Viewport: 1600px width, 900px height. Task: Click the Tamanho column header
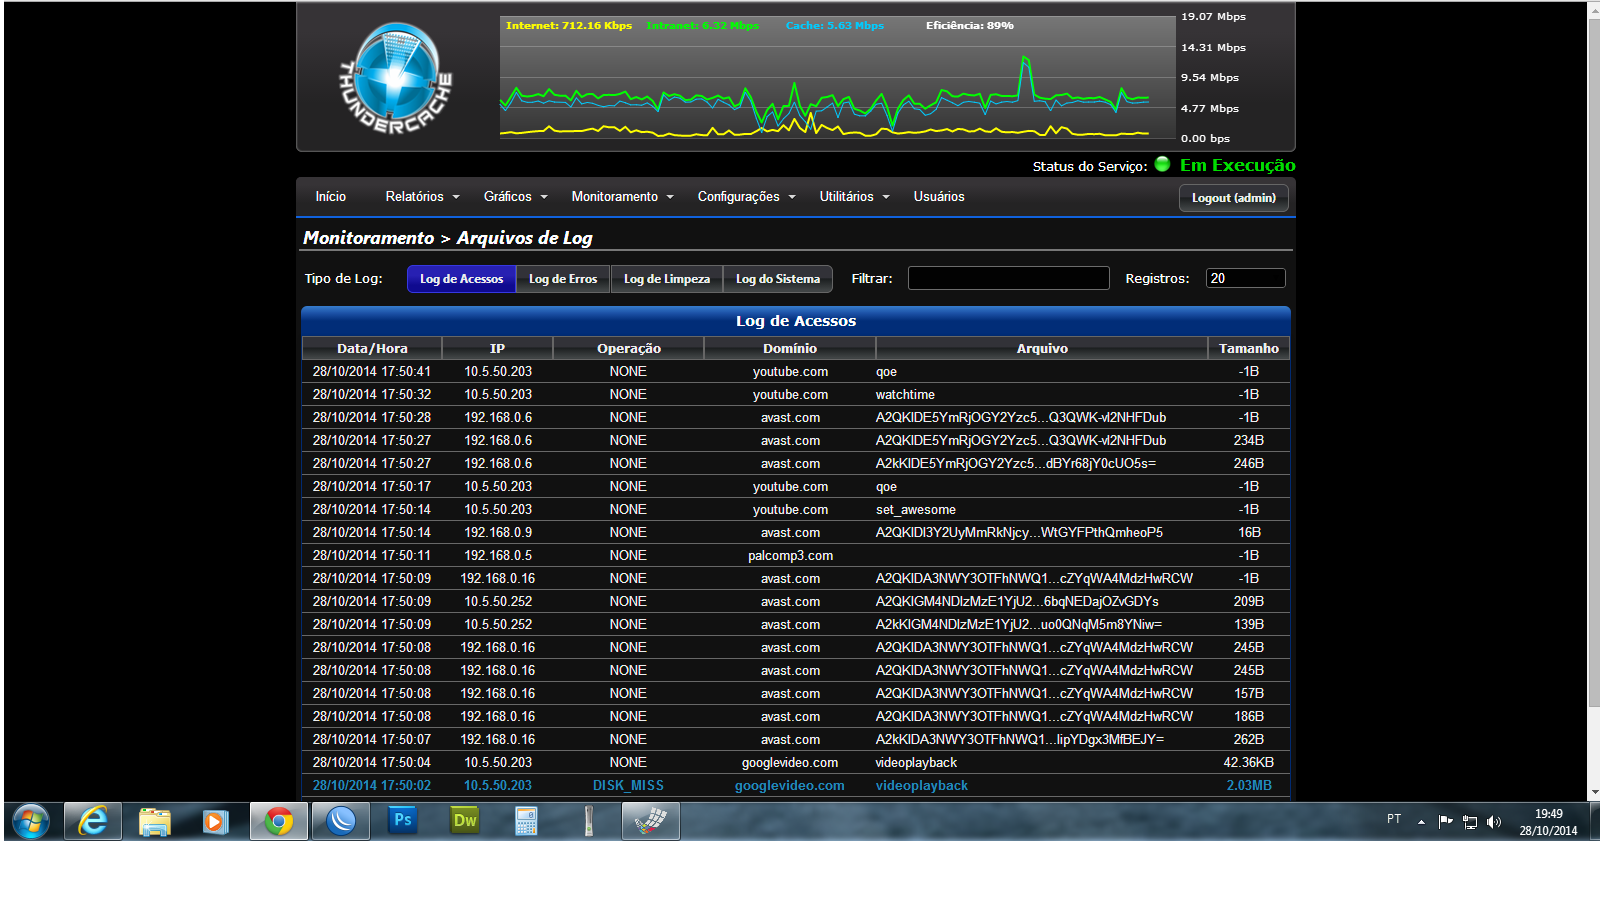pos(1249,348)
